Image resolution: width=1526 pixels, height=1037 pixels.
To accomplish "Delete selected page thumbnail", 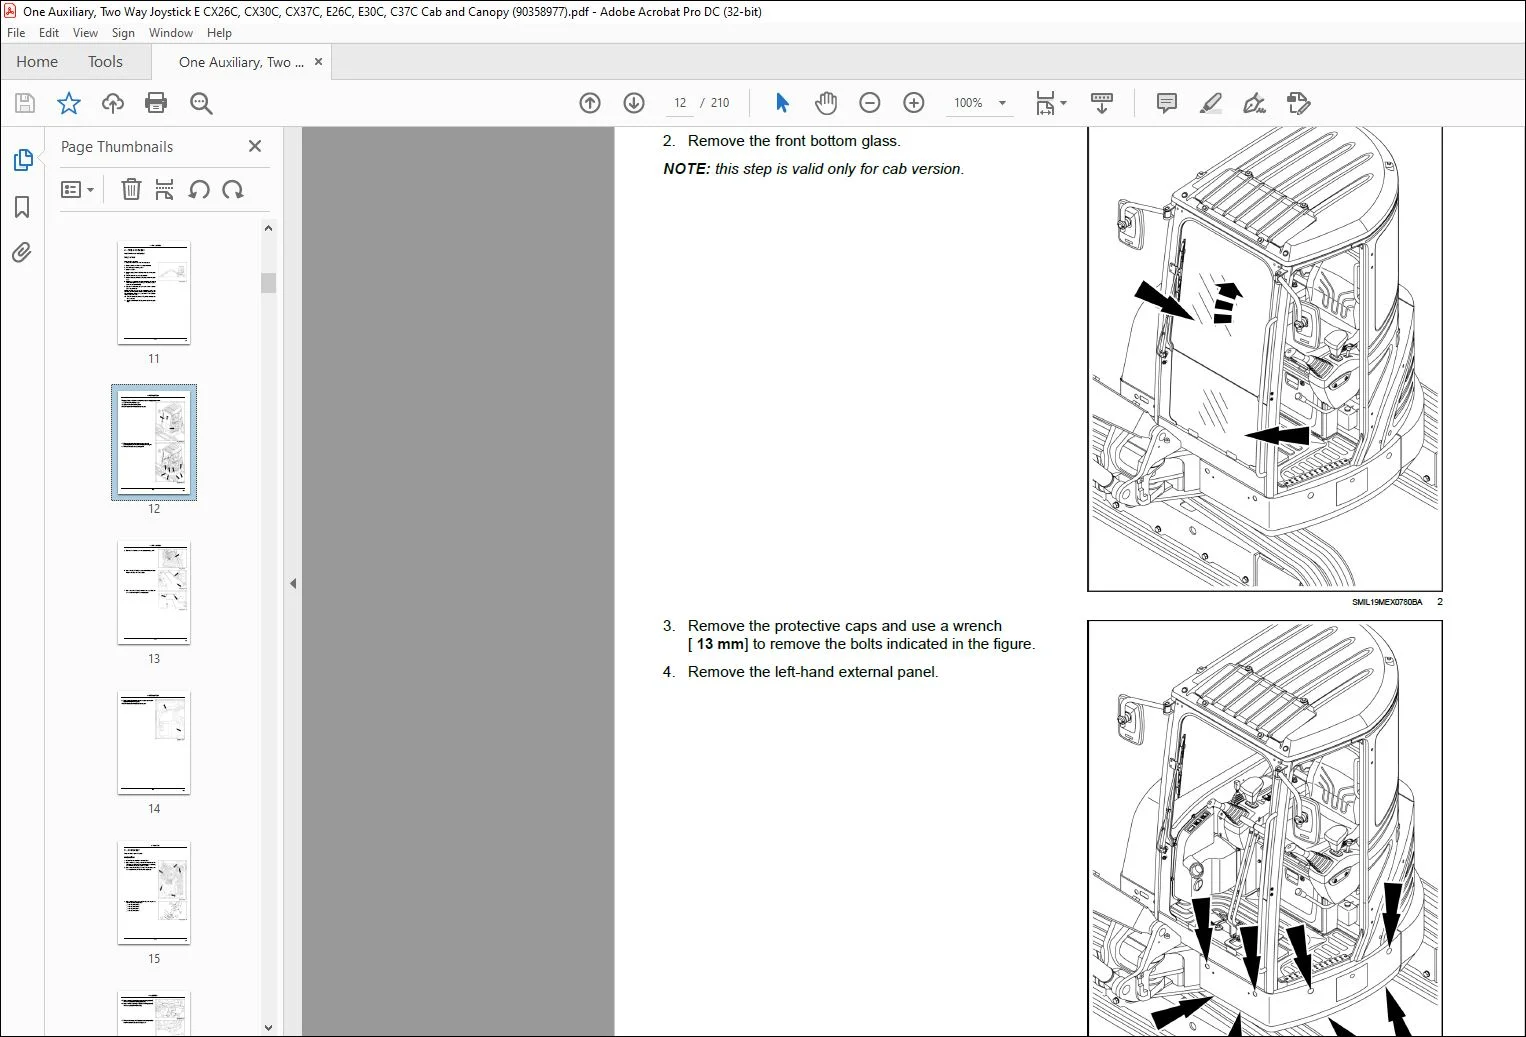I will [x=131, y=189].
